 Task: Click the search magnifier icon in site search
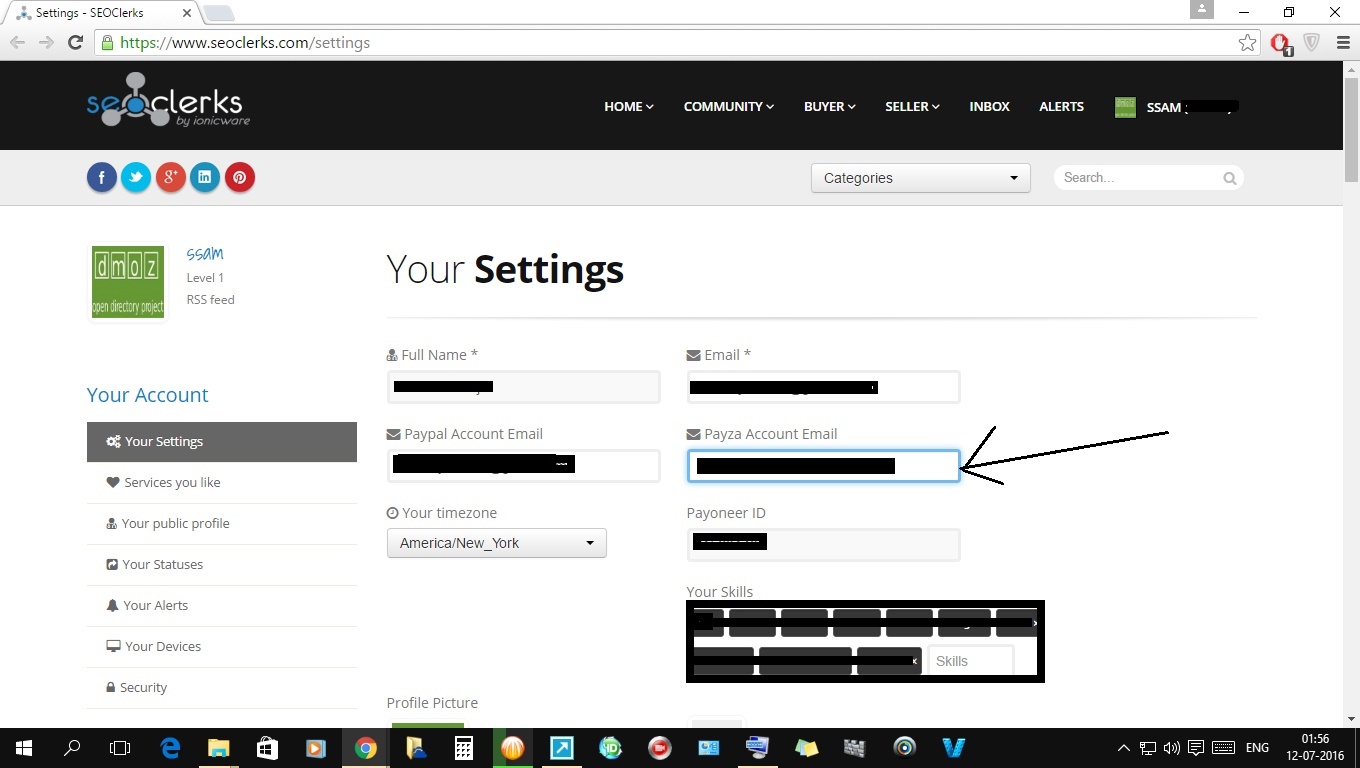click(1229, 178)
